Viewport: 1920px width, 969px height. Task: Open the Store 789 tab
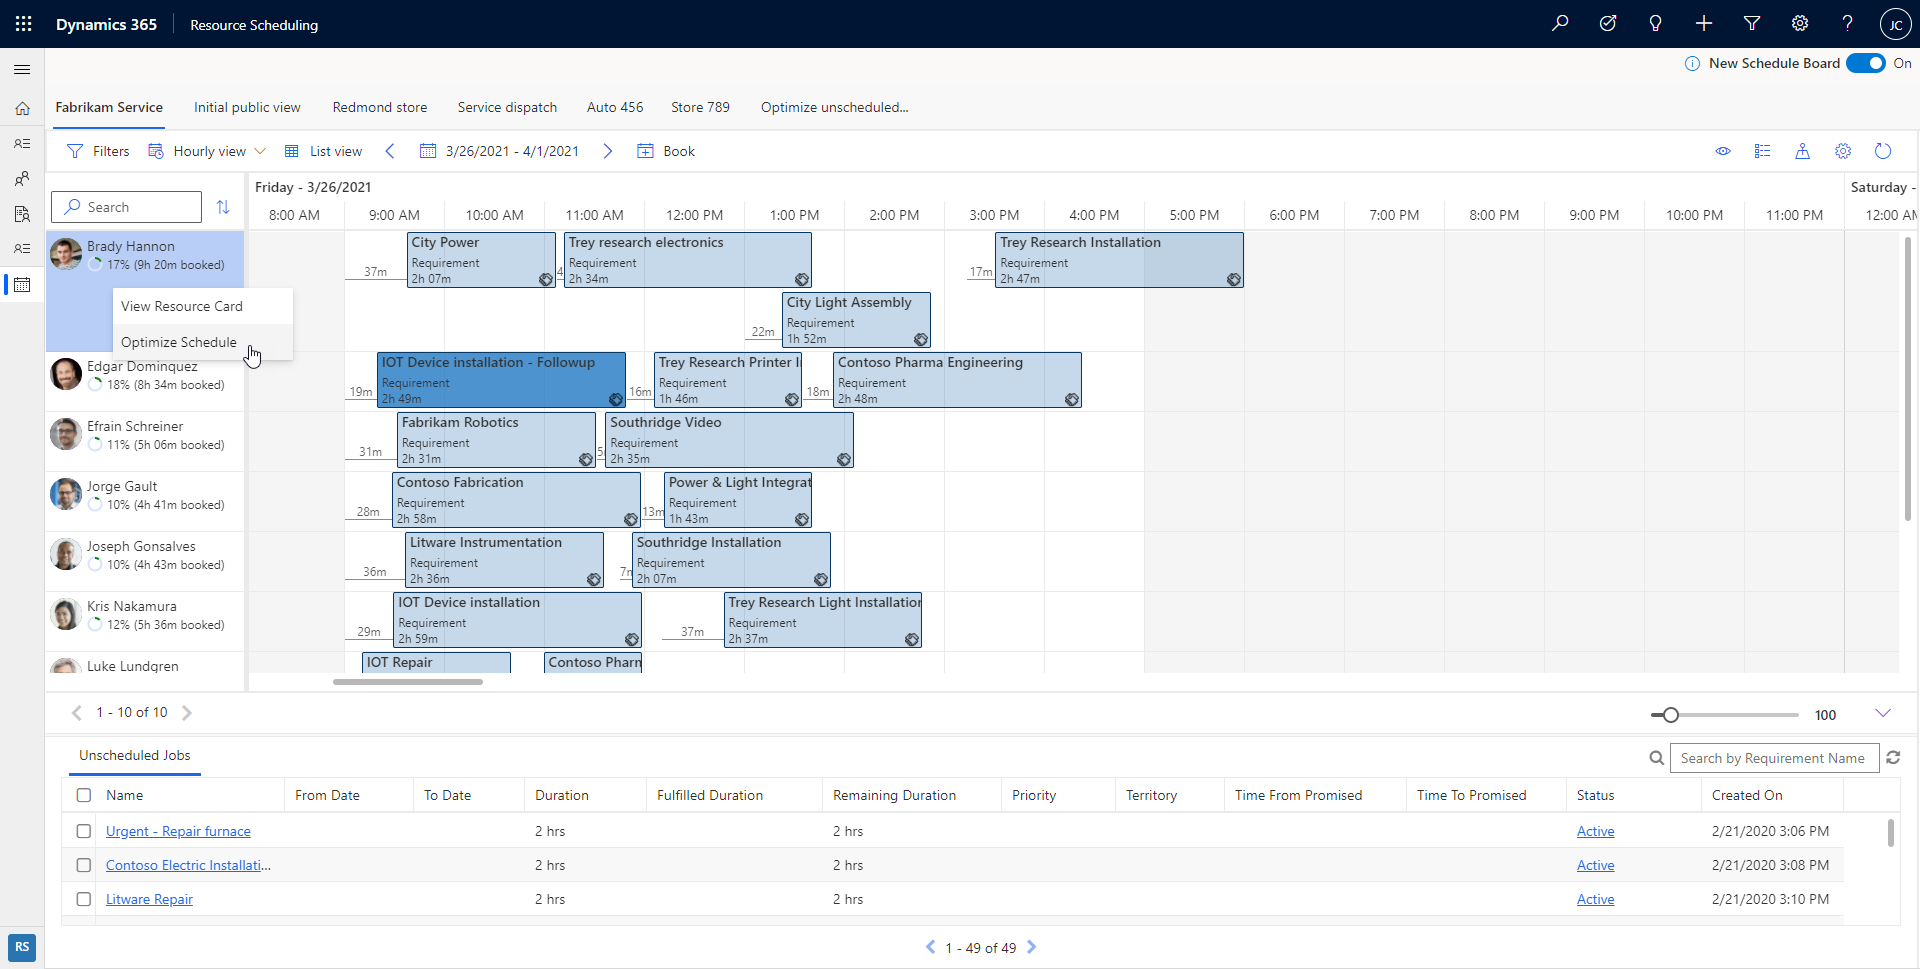tap(700, 107)
